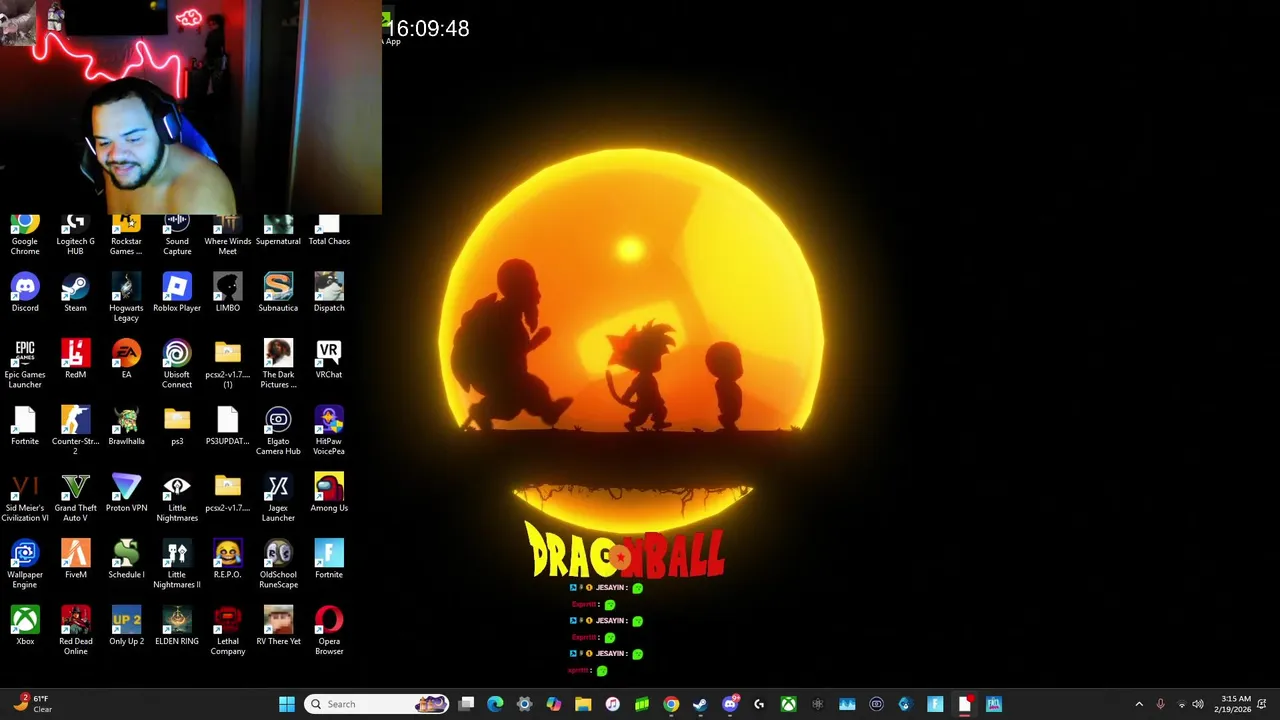Image resolution: width=1280 pixels, height=720 pixels.
Task: Open the Windows Start menu
Action: 287,704
